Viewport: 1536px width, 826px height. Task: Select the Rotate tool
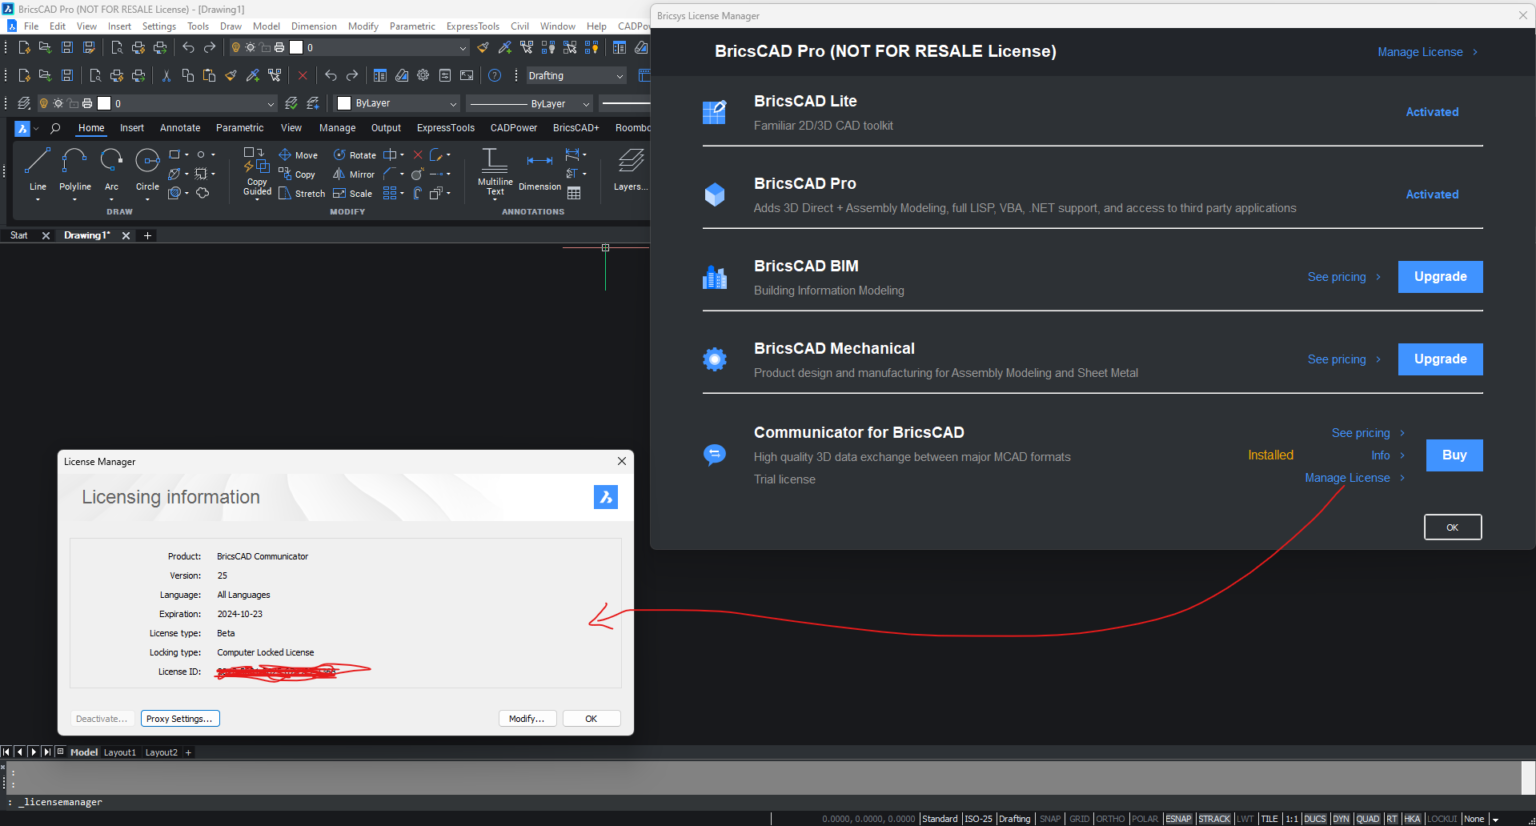tap(355, 154)
